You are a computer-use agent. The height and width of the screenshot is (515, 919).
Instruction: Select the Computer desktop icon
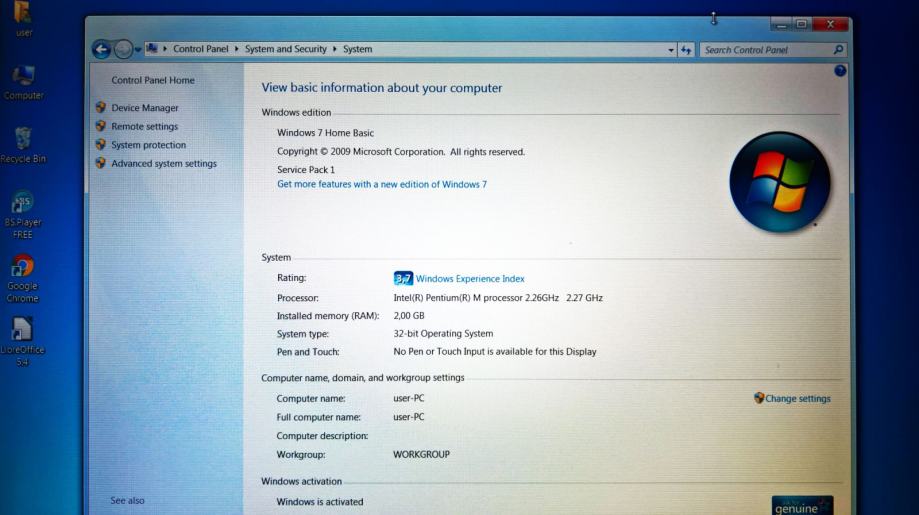click(23, 83)
